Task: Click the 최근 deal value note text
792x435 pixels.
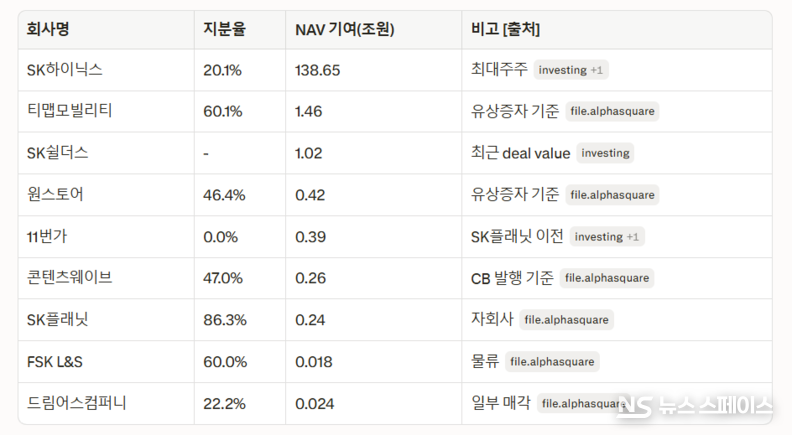Action: tap(520, 153)
